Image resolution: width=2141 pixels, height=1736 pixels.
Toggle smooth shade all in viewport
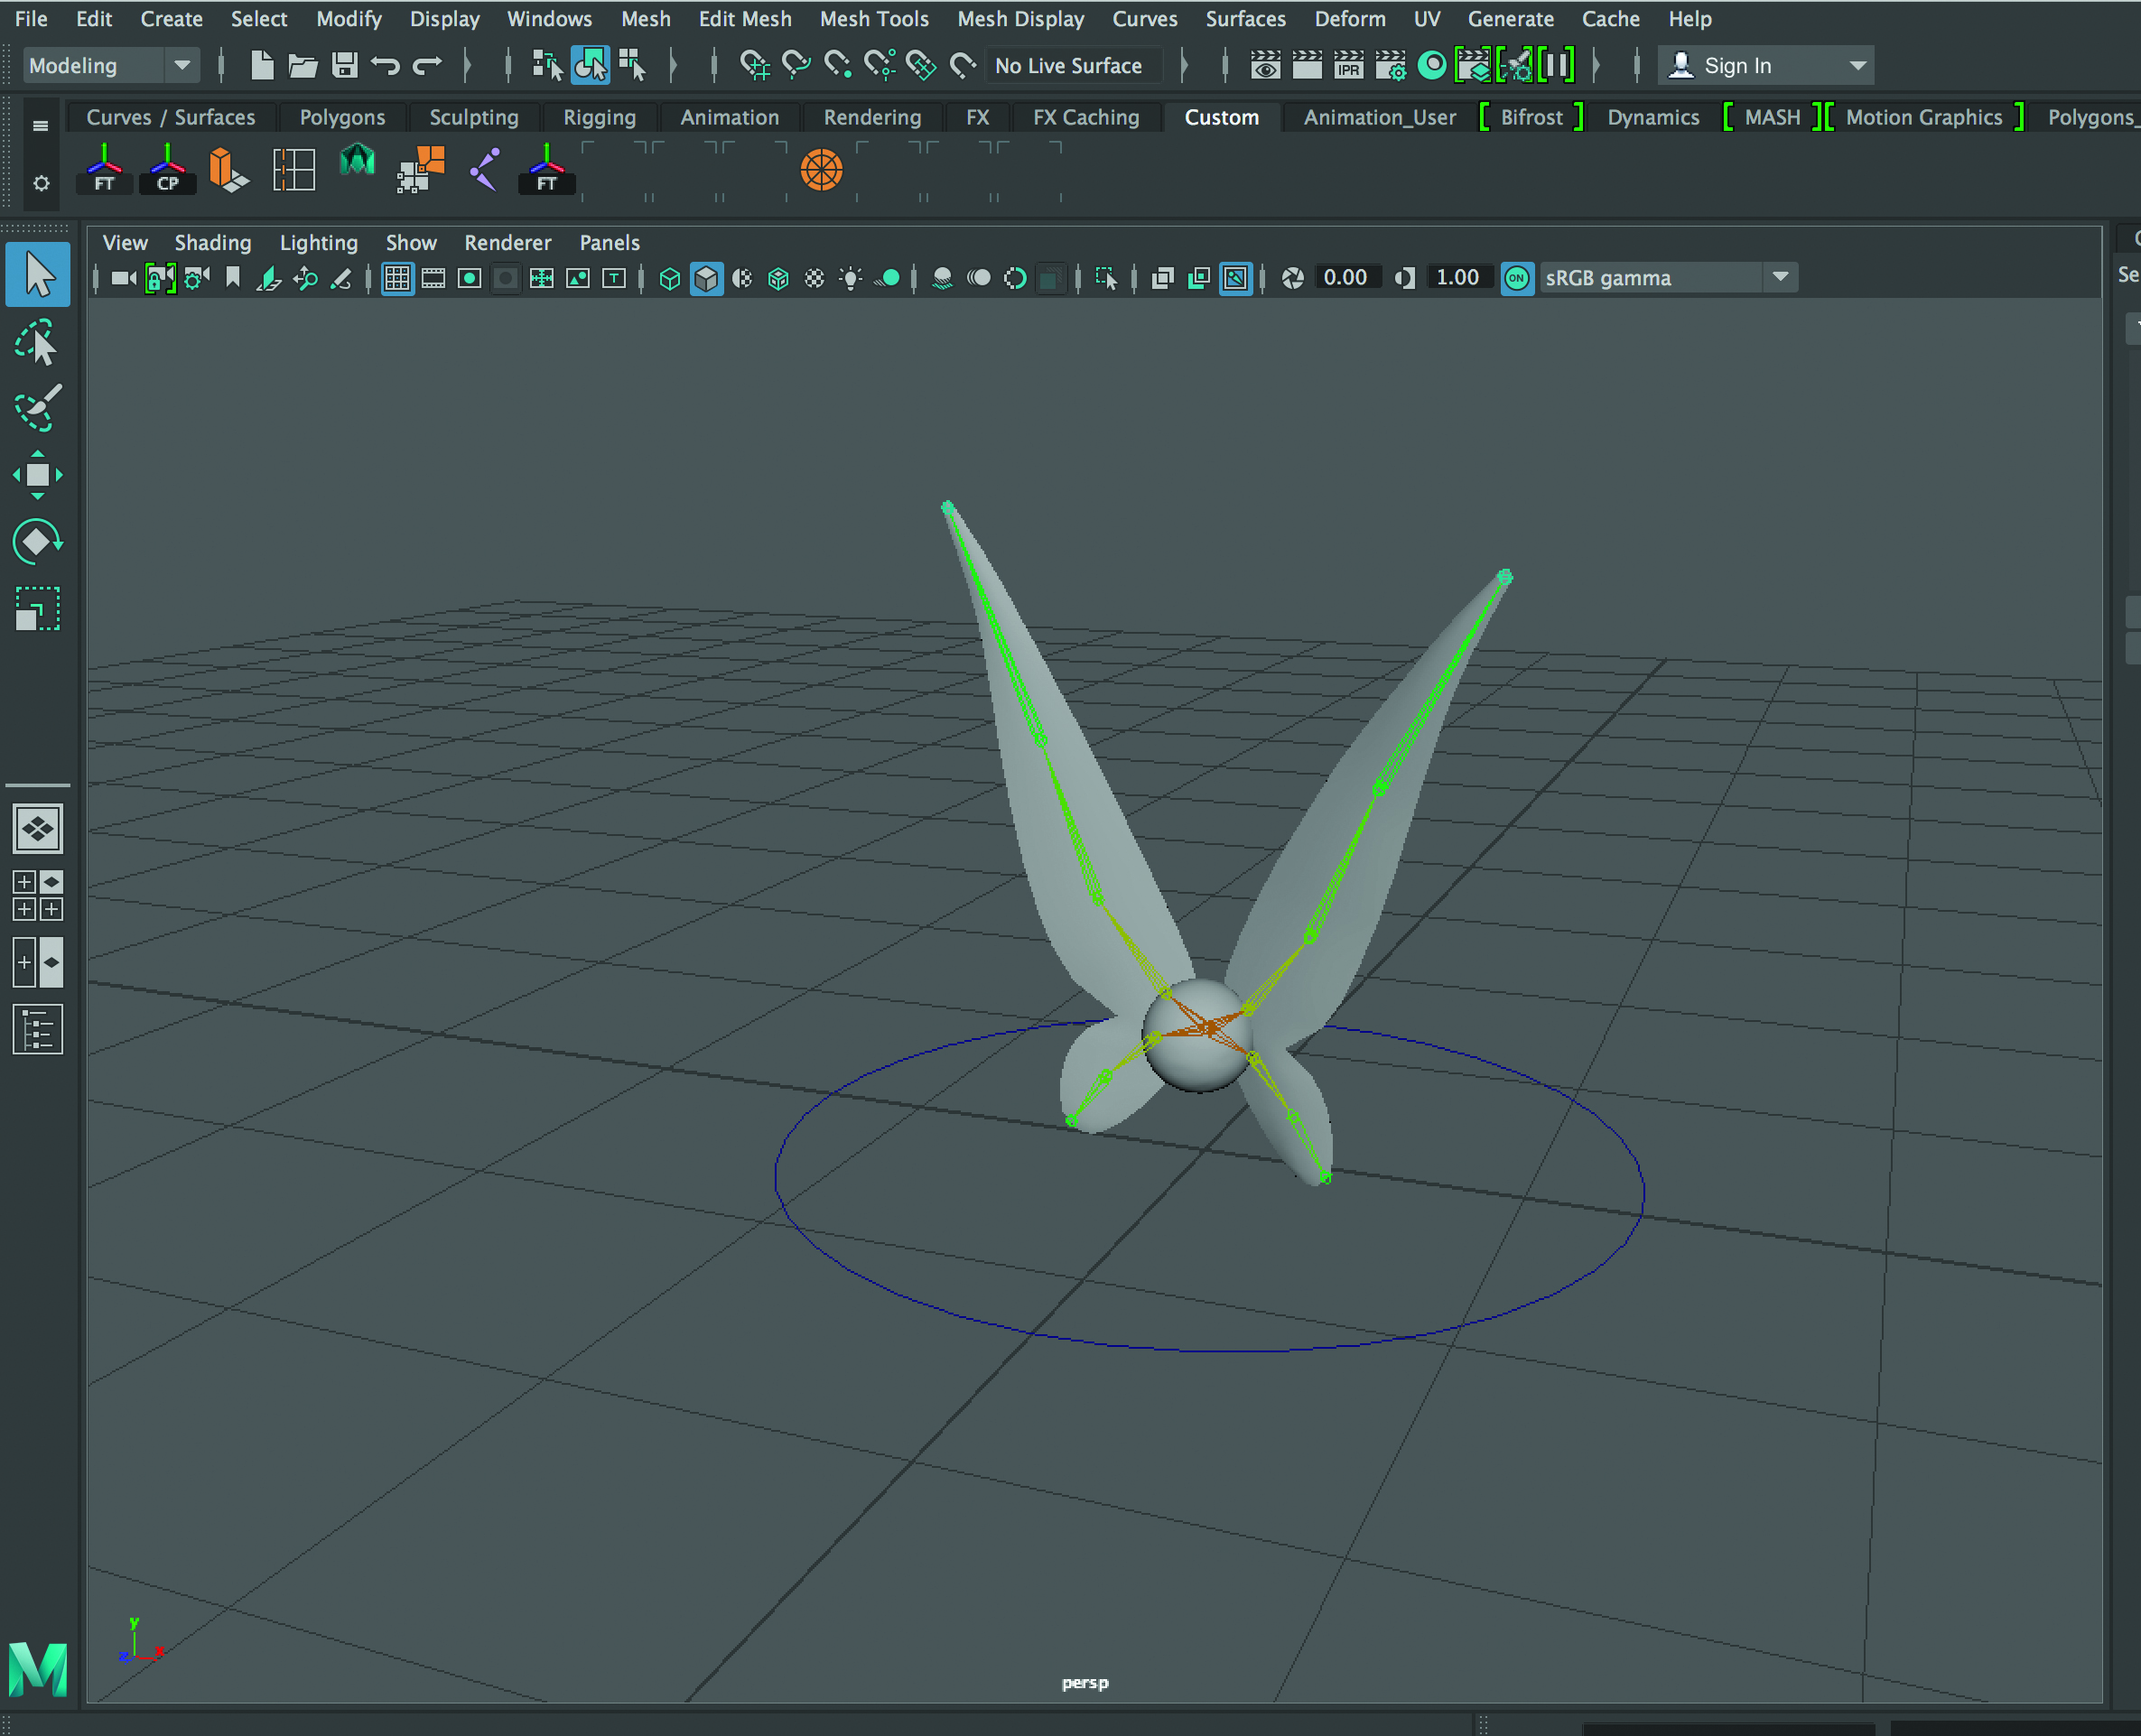point(706,278)
